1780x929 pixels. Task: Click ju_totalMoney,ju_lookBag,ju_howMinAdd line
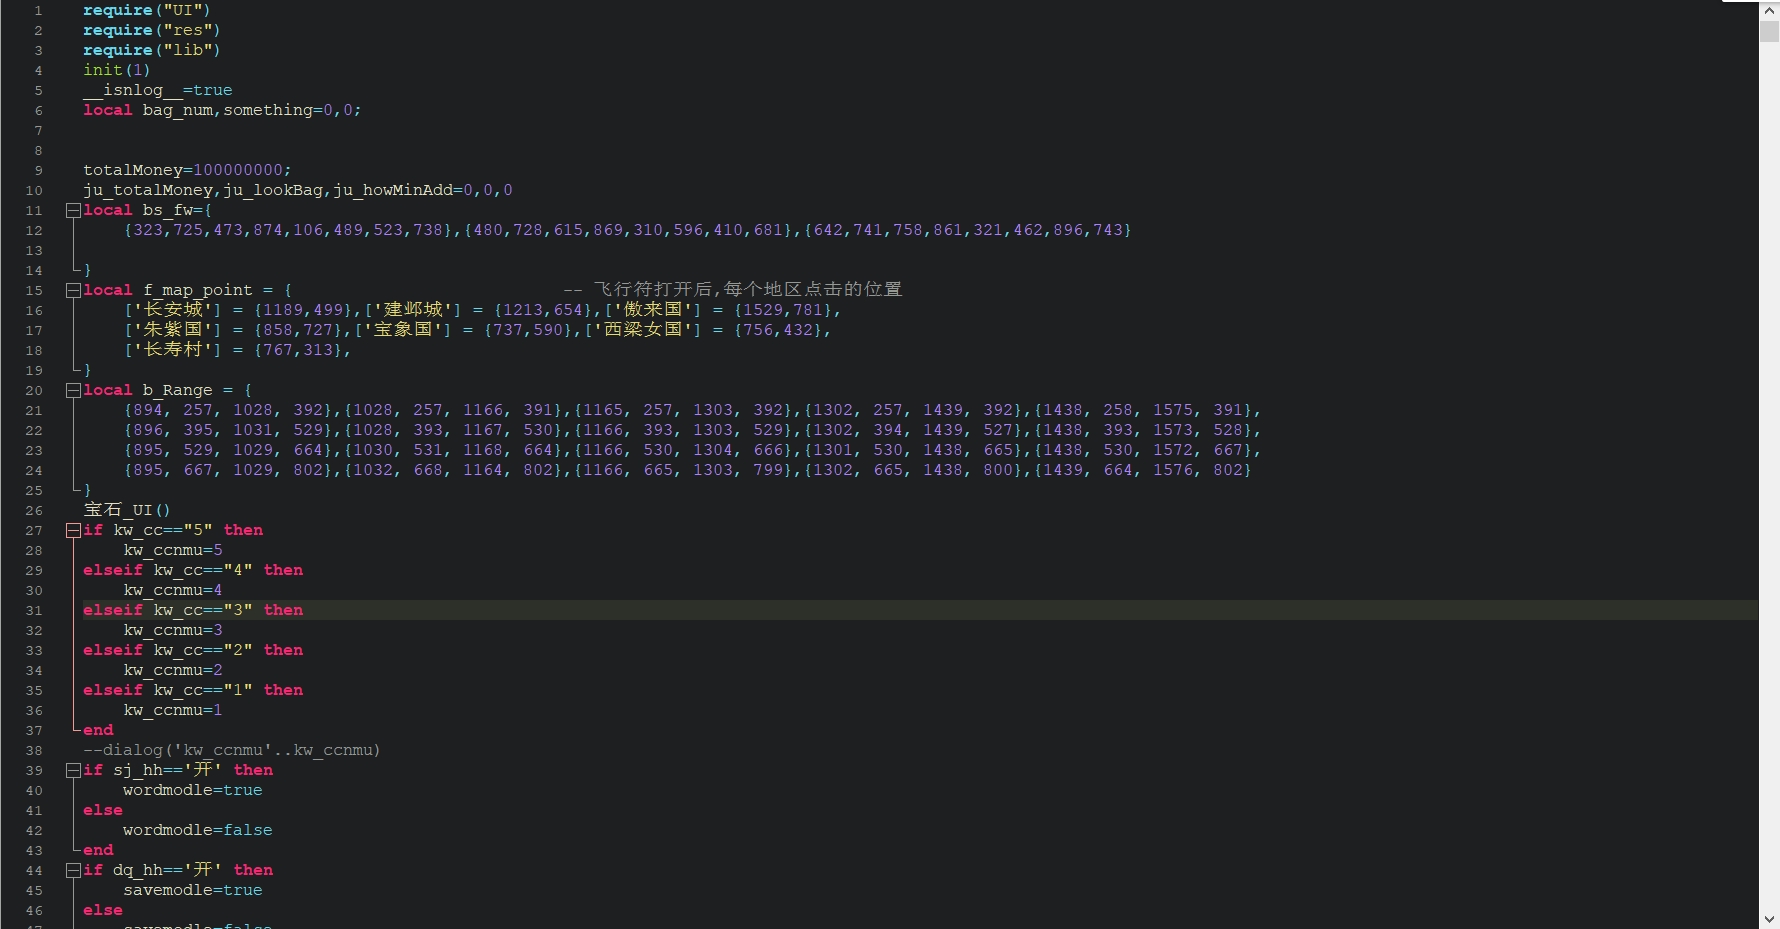pyautogui.click(x=298, y=190)
